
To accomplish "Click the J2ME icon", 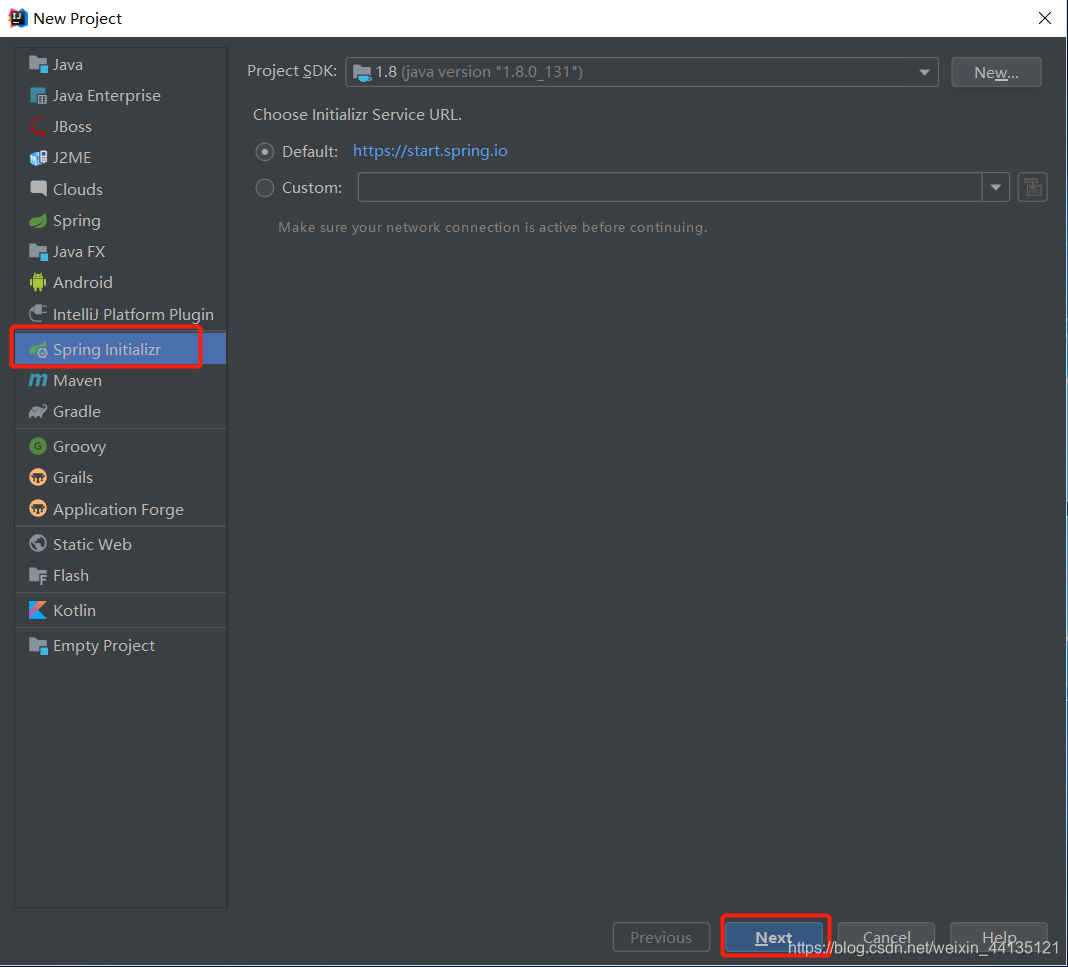I will point(38,158).
